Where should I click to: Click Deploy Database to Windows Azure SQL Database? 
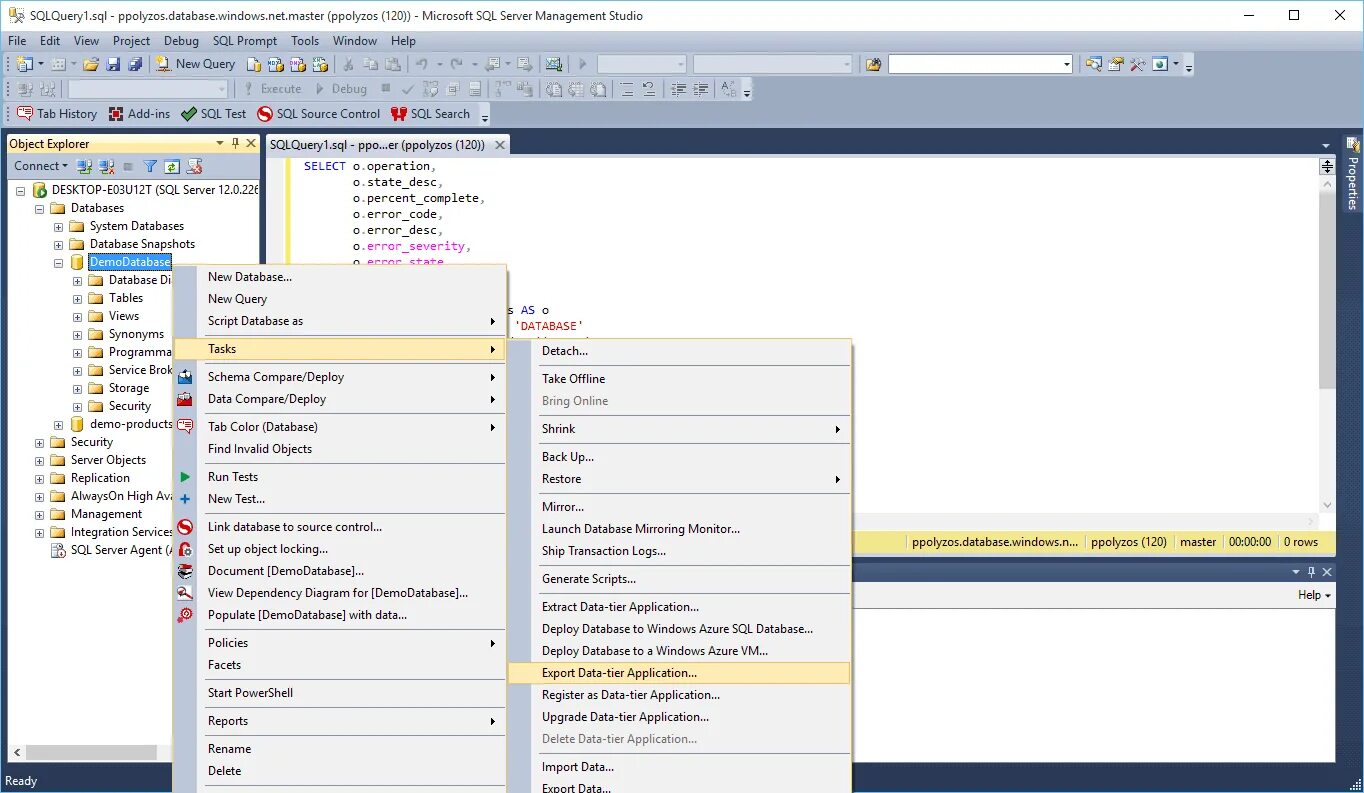click(679, 629)
